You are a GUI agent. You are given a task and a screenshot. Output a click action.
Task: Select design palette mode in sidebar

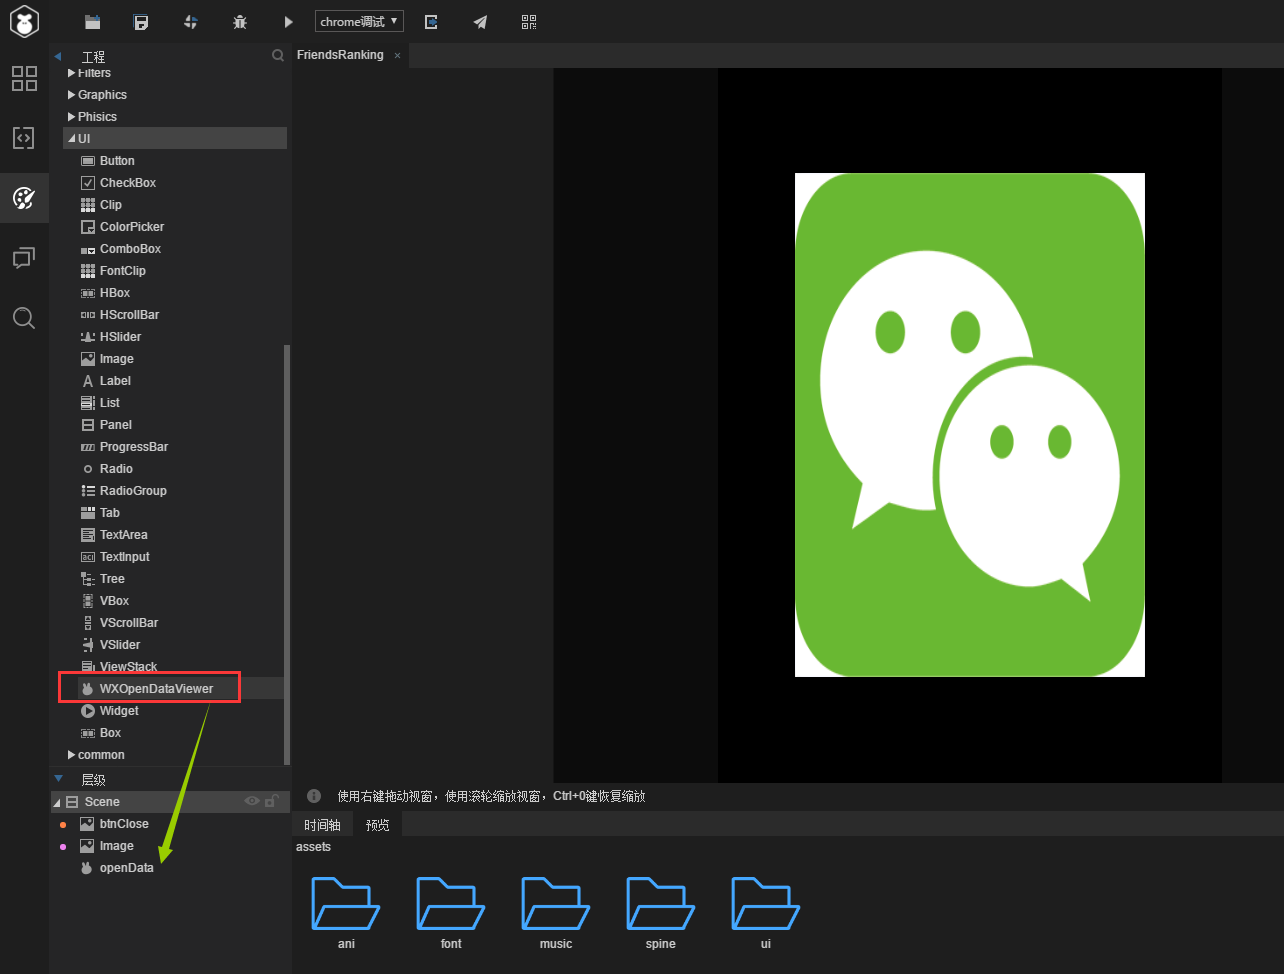pos(24,198)
